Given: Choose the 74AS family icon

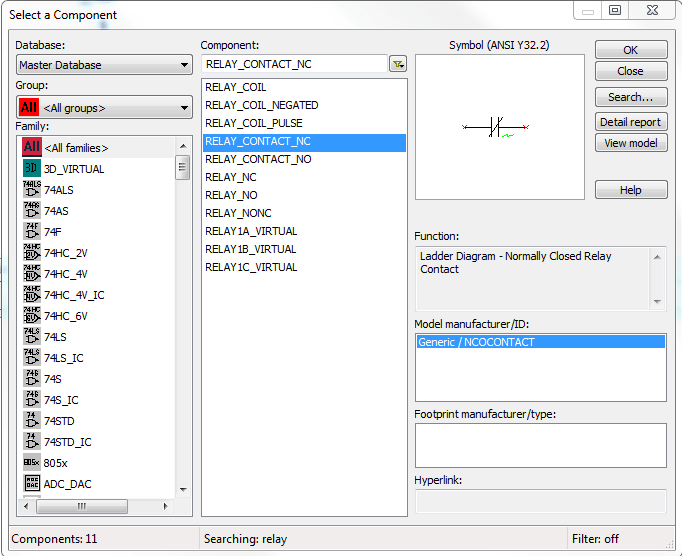Looking at the screenshot, I should (32, 210).
